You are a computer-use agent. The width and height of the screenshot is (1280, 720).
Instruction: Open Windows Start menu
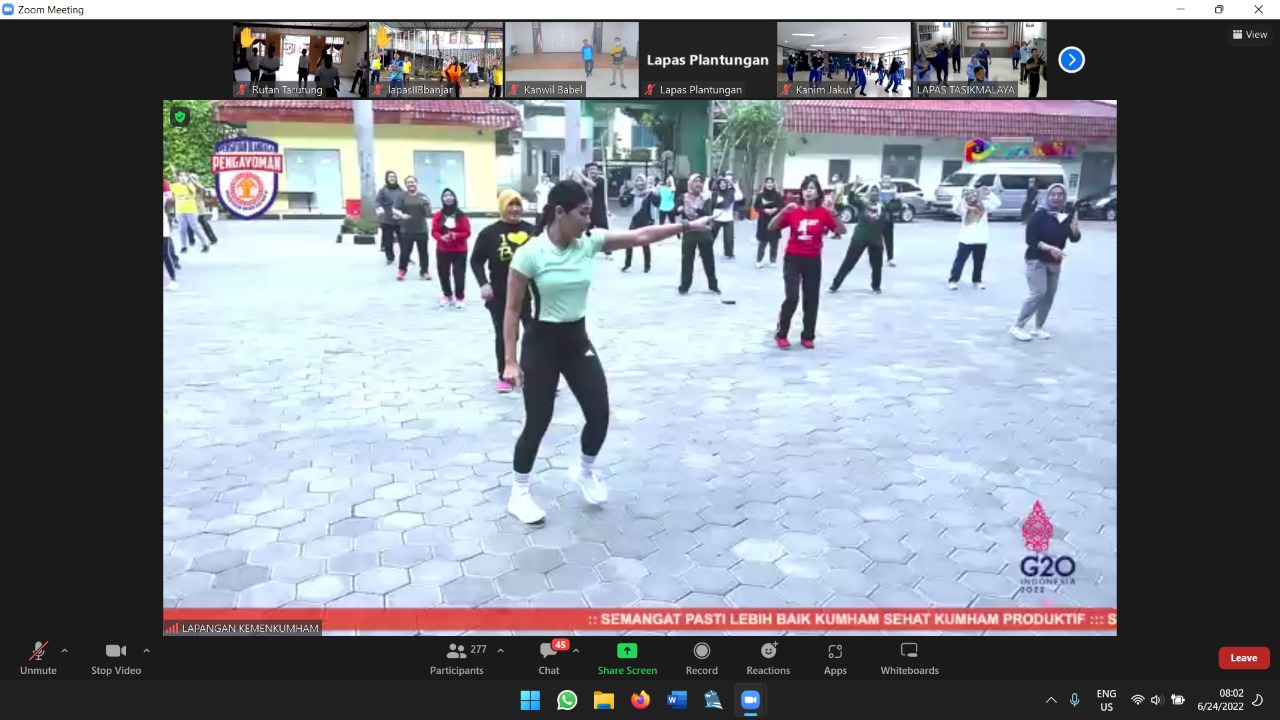pos(530,700)
